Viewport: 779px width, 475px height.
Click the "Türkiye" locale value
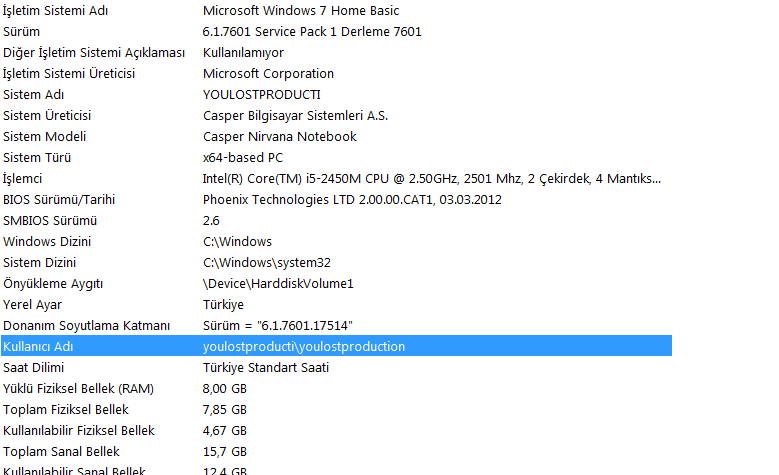pyautogui.click(x=223, y=305)
